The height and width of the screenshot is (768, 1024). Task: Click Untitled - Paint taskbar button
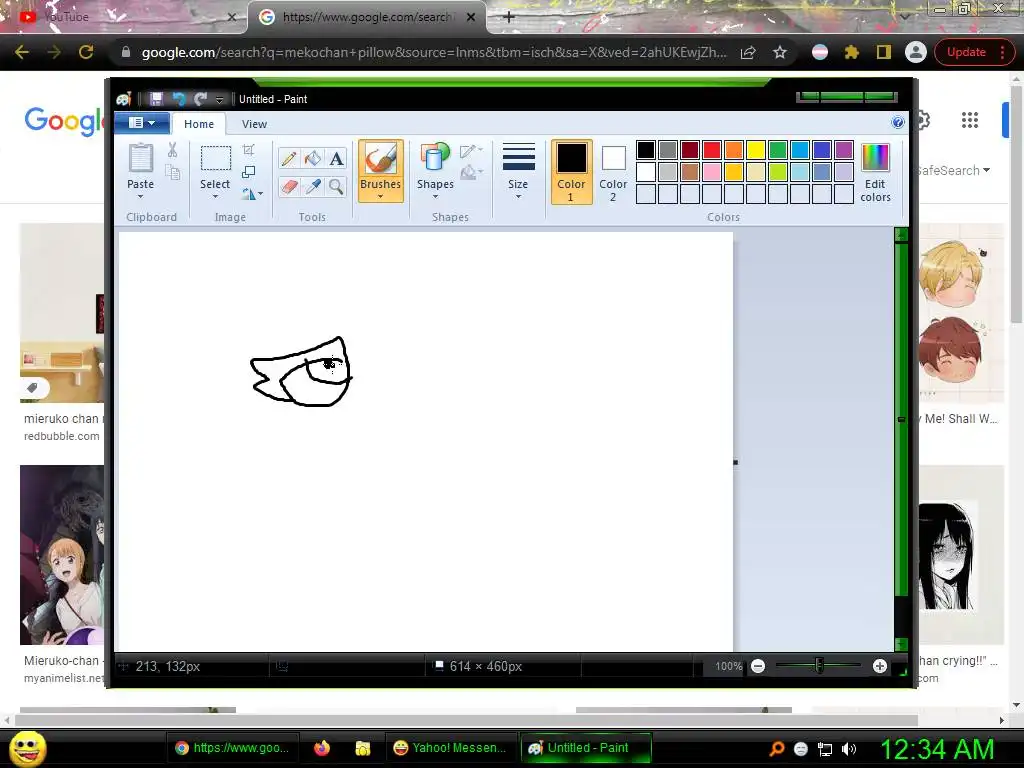pyautogui.click(x=586, y=748)
